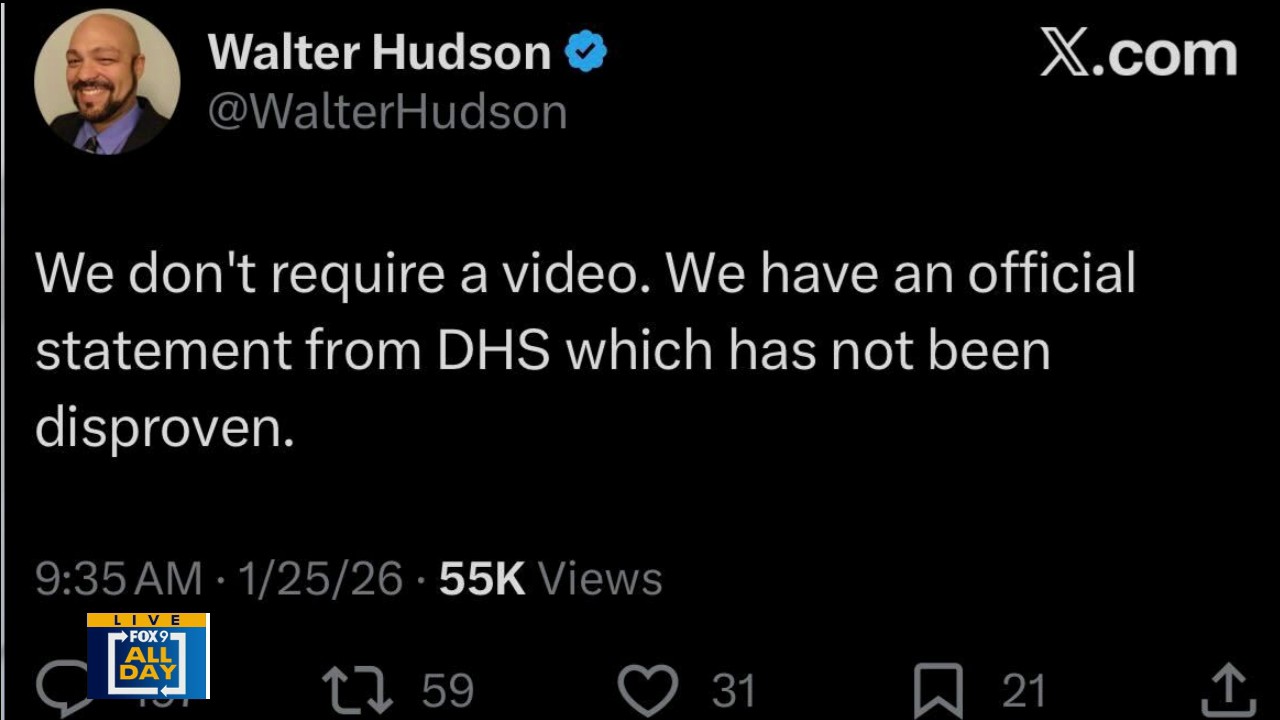Open the share upload icon
1280x720 pixels.
(x=1226, y=690)
